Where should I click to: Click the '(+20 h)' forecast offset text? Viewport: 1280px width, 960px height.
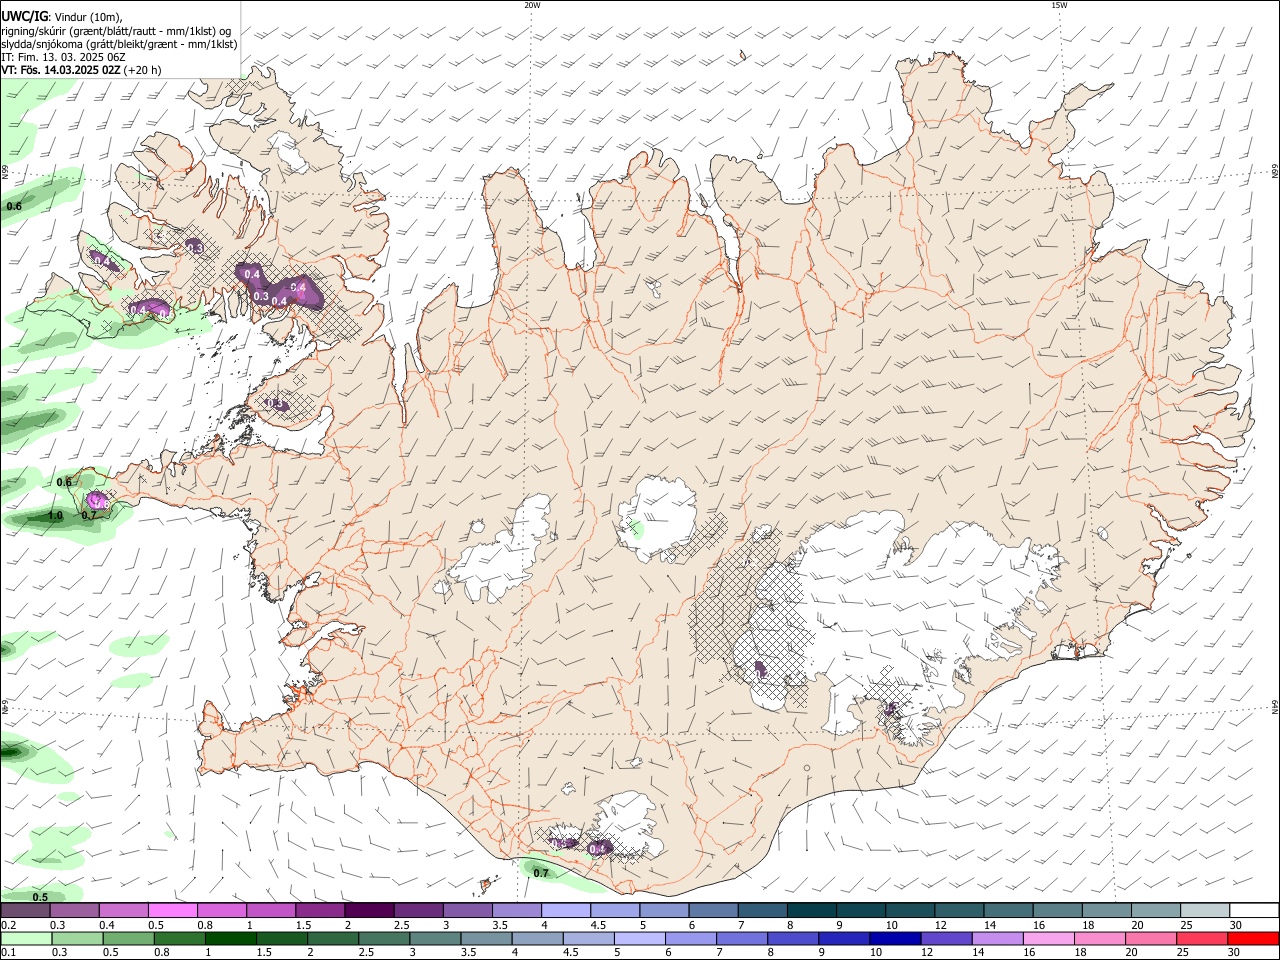(x=143, y=70)
